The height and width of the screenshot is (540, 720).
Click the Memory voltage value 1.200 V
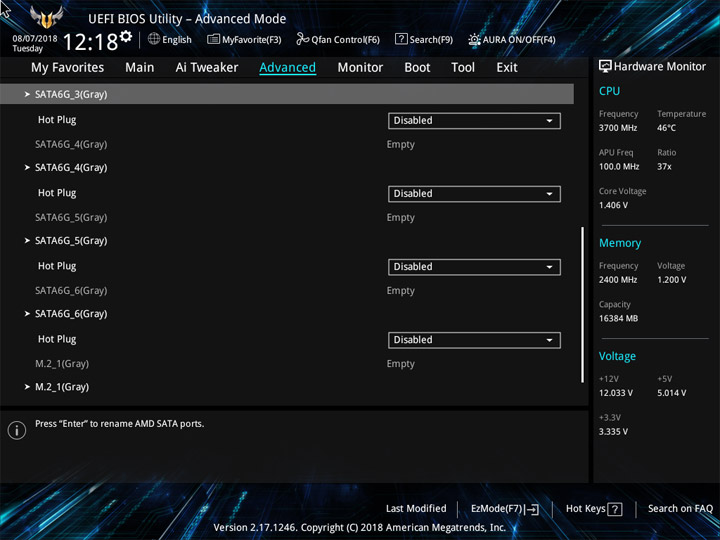(x=671, y=280)
